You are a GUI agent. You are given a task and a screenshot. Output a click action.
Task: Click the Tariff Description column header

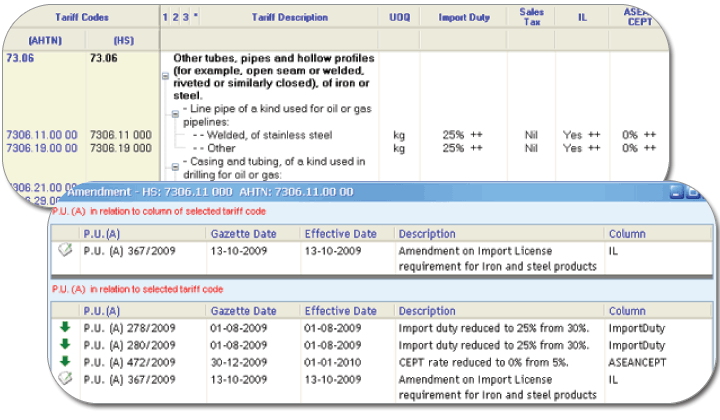click(289, 17)
